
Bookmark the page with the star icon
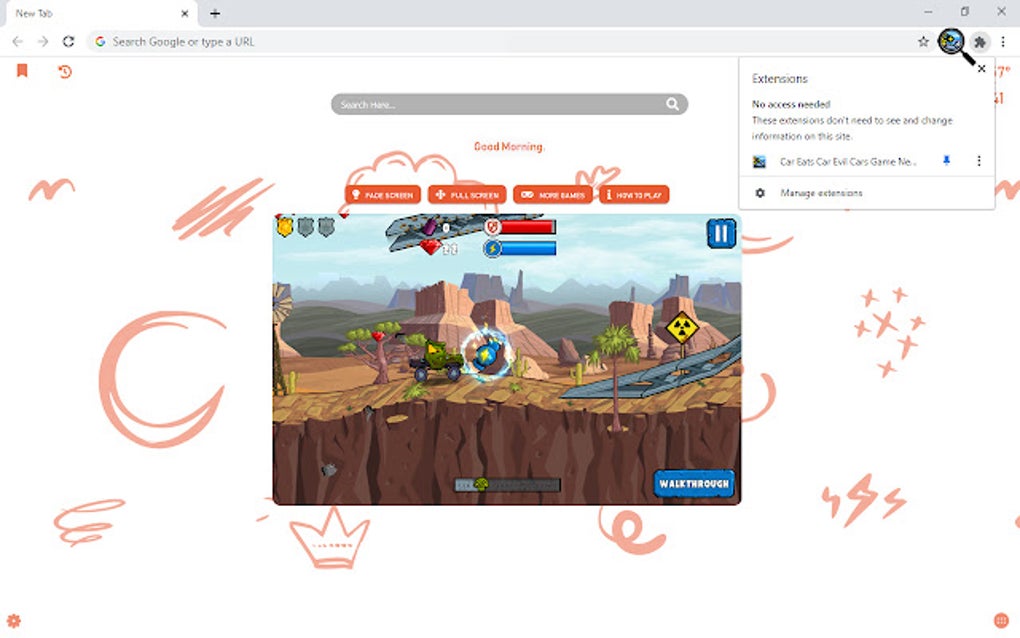pyautogui.click(x=923, y=41)
